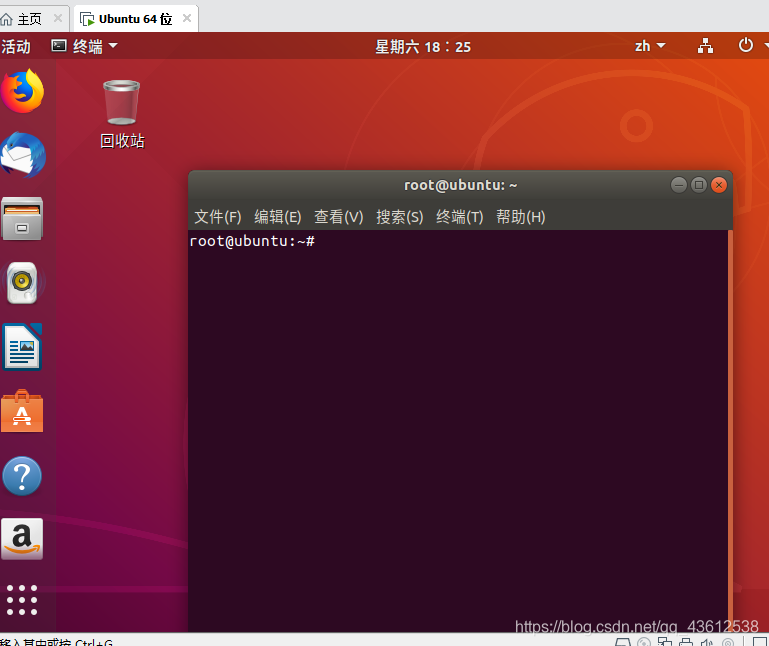Click the root@ubuntu: ~ title bar
Viewport: 769px width, 646px height.
point(461,185)
